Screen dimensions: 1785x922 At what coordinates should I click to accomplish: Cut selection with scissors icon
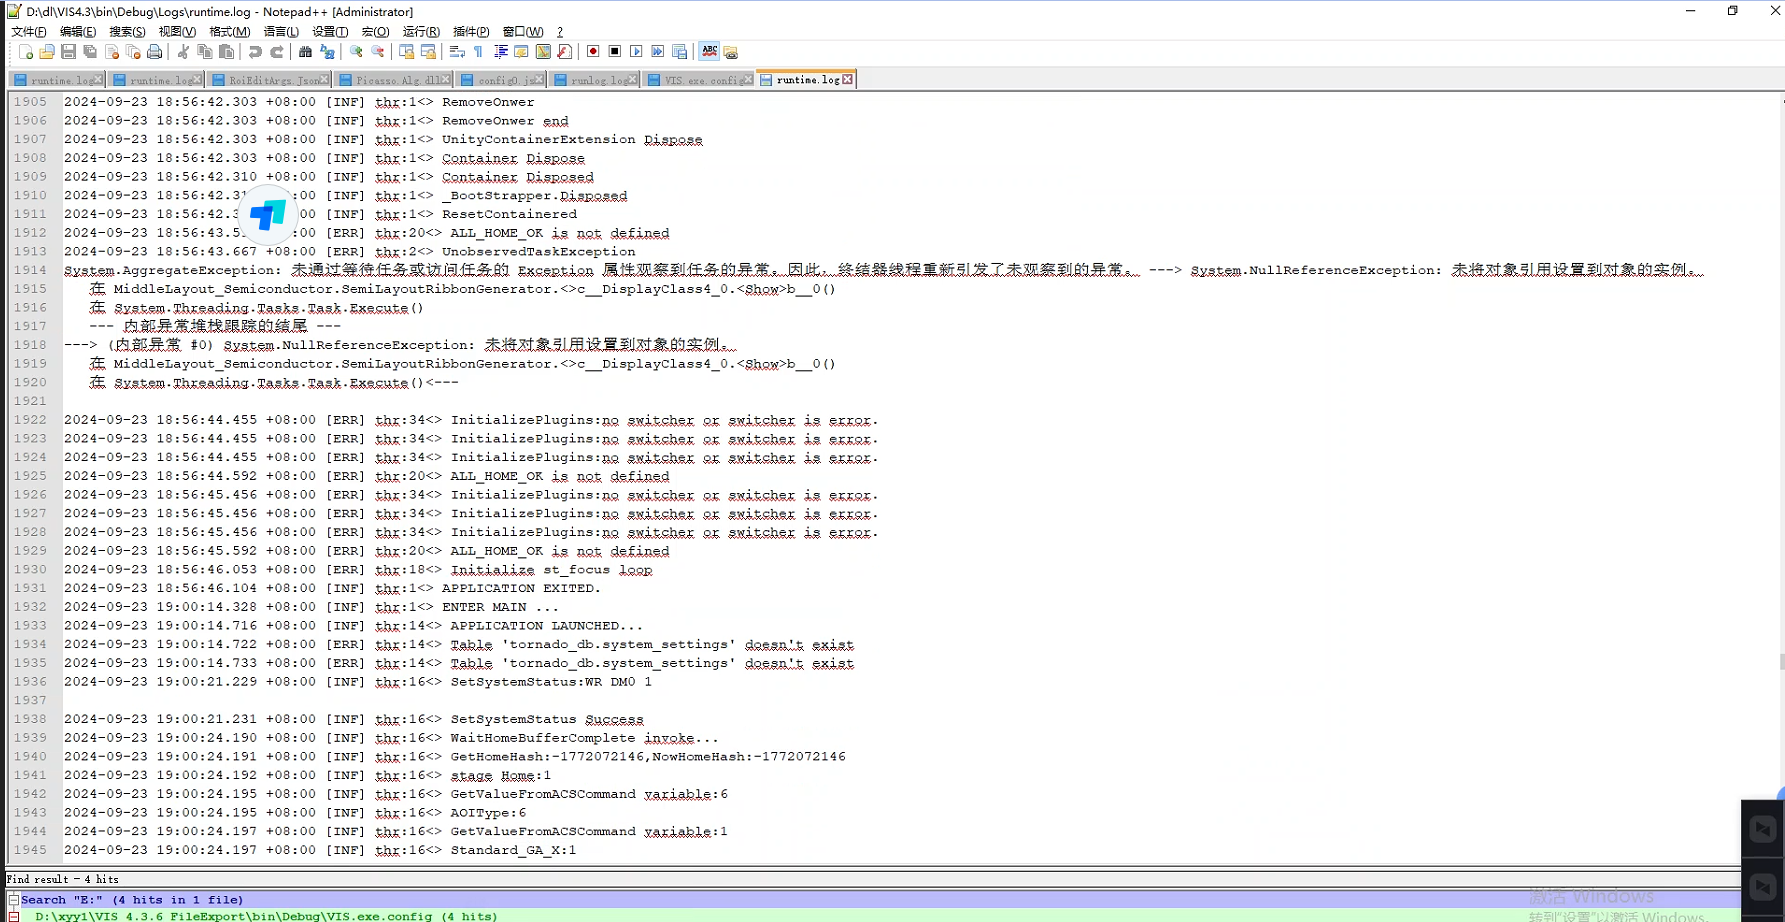[183, 52]
